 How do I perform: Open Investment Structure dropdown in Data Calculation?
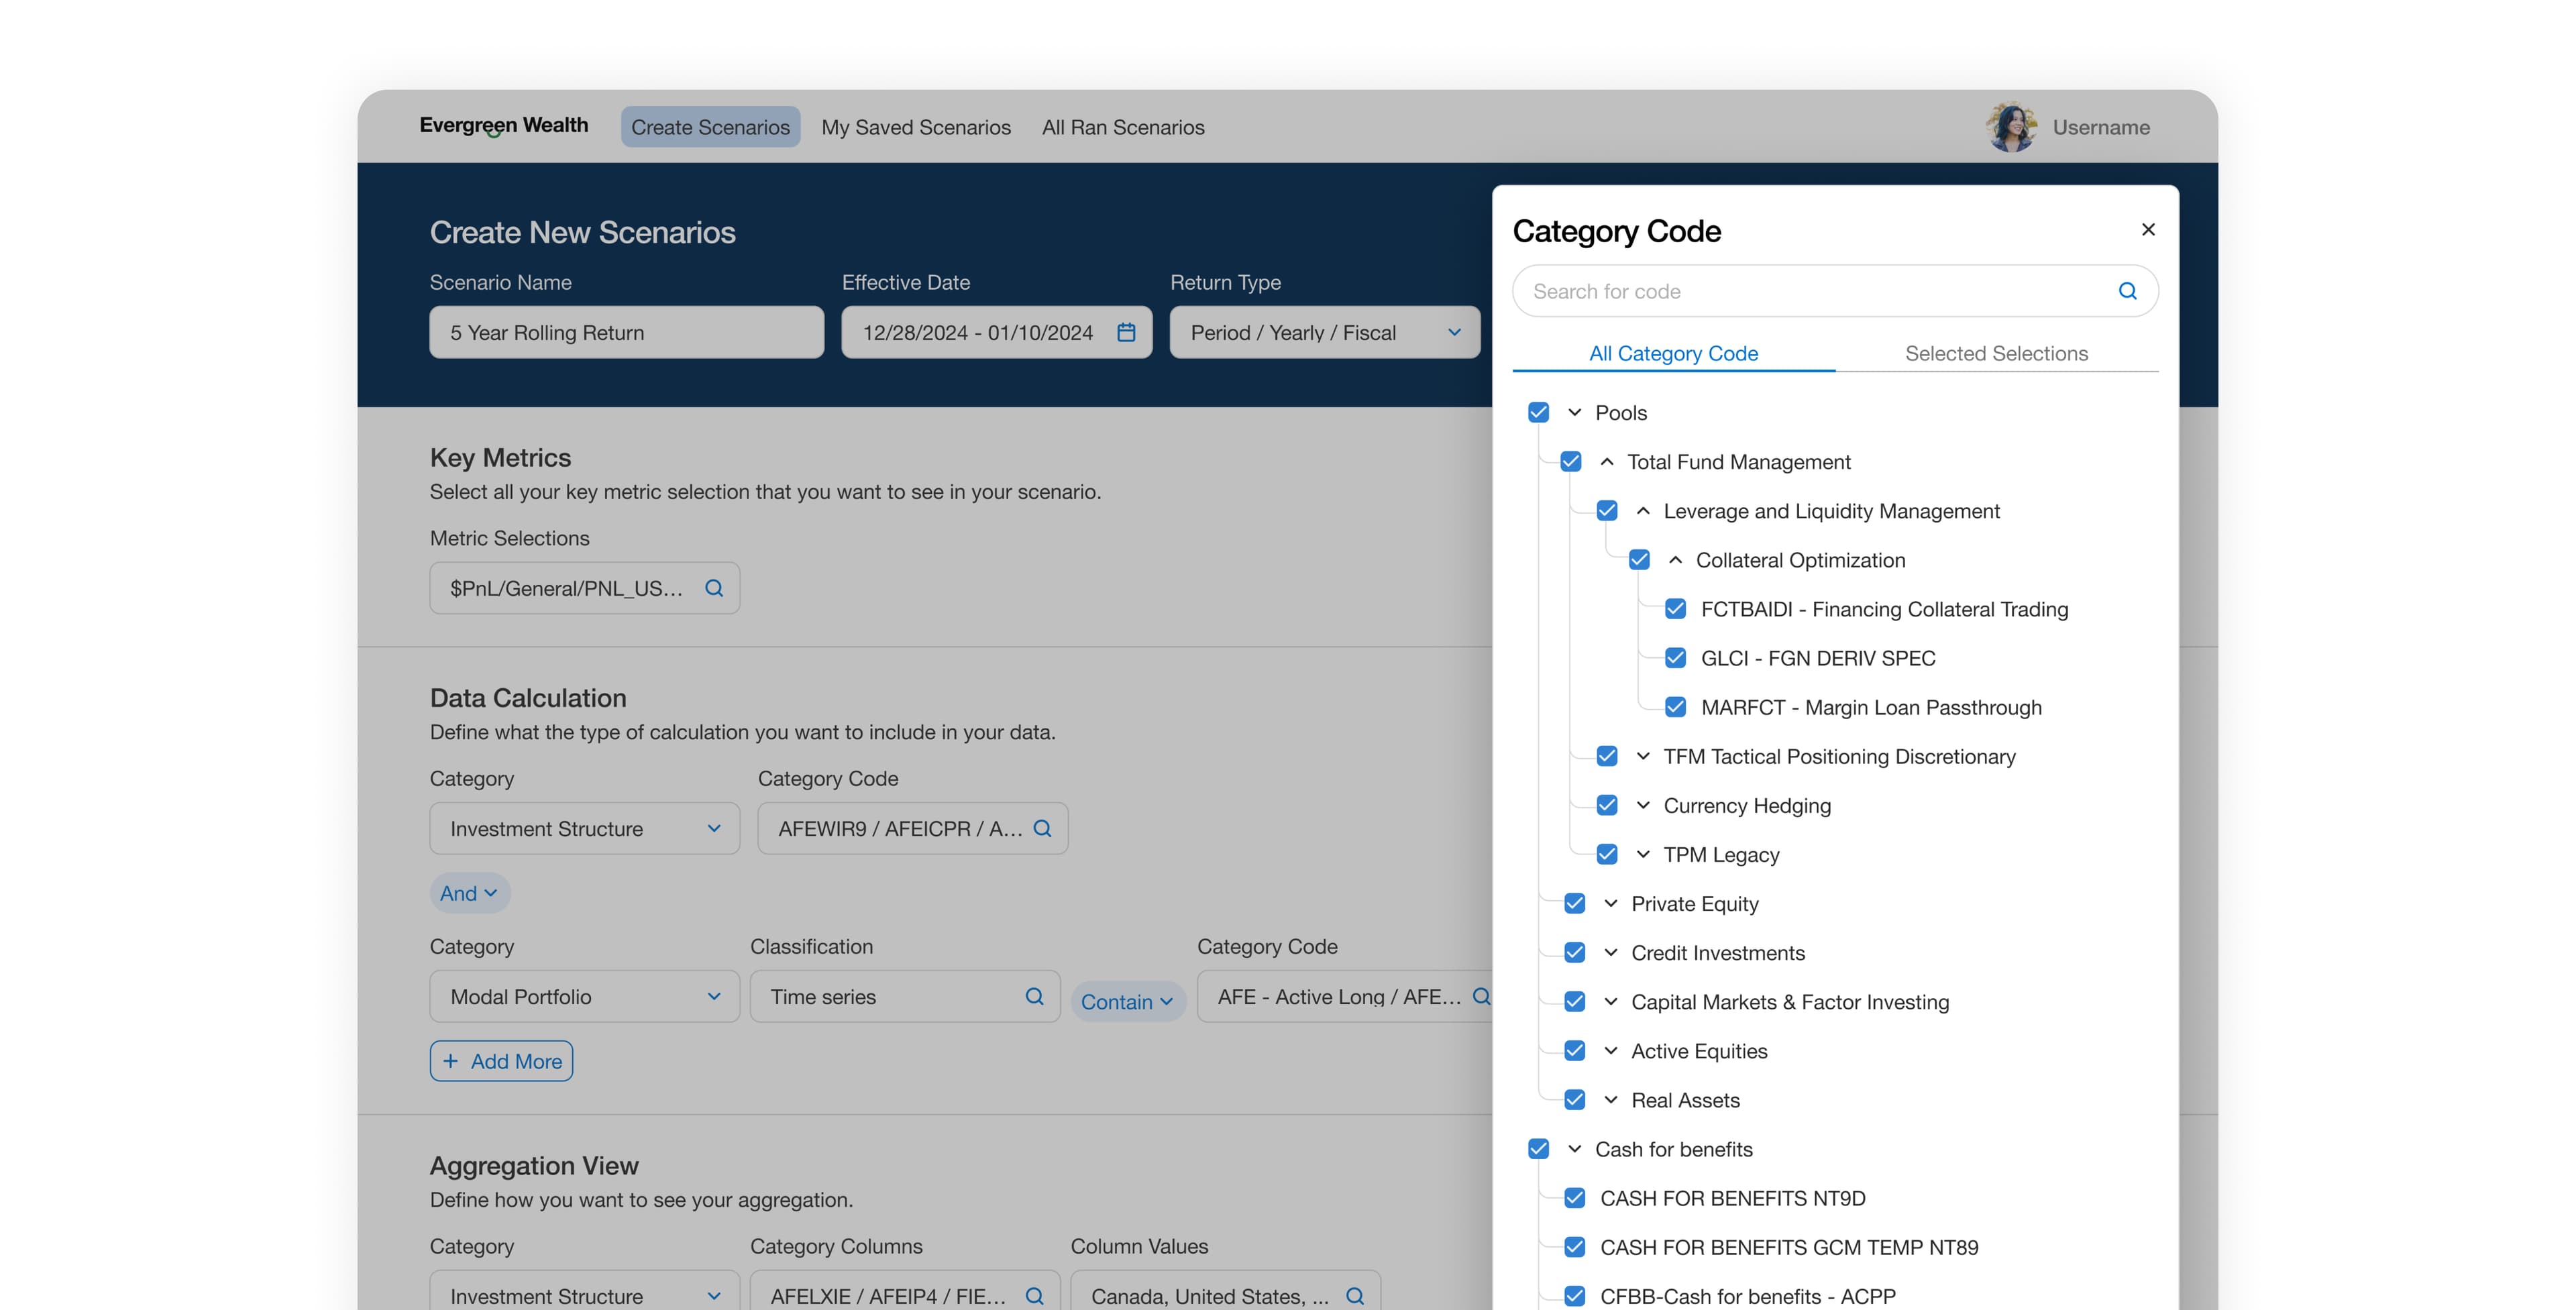click(585, 828)
